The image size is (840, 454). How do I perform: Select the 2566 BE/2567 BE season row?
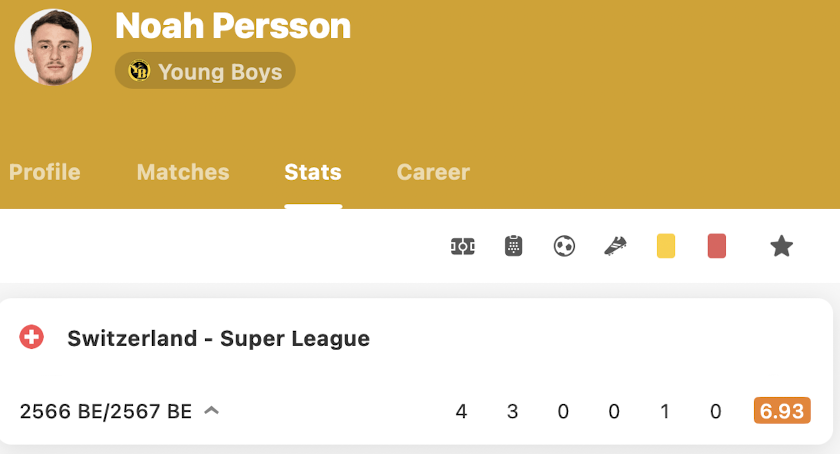(x=415, y=411)
